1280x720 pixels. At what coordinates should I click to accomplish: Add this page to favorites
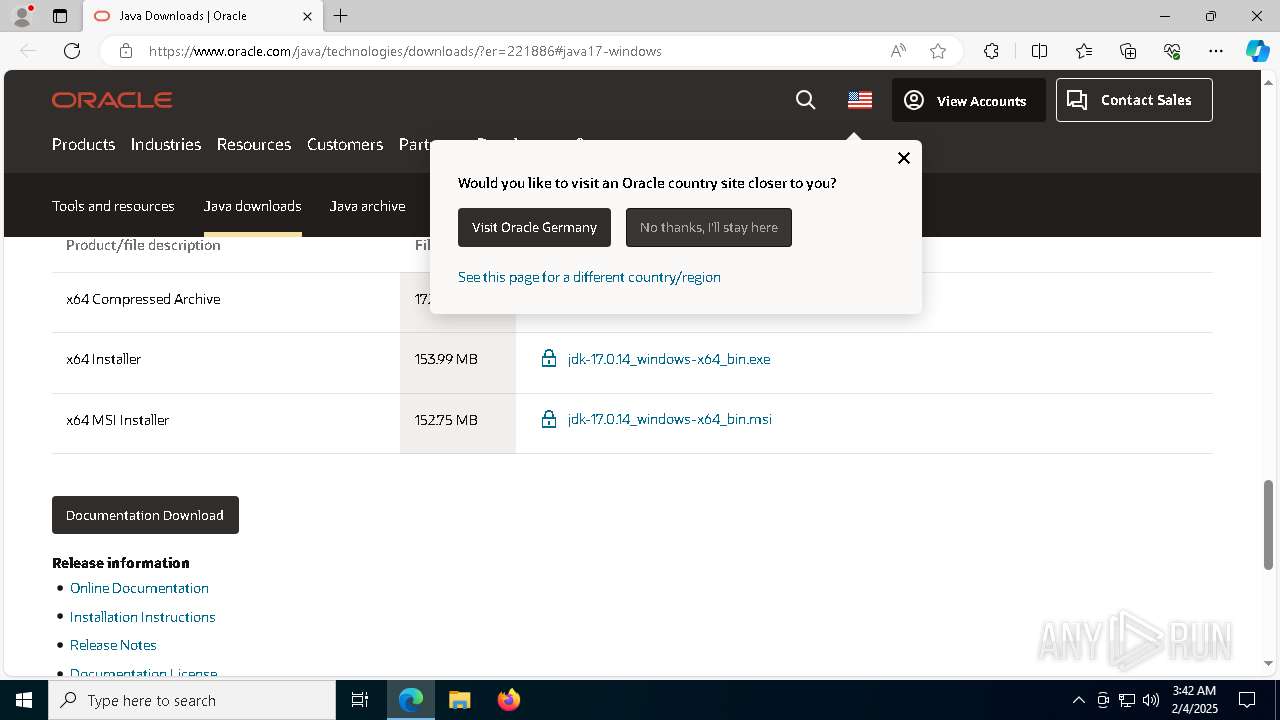click(x=938, y=51)
